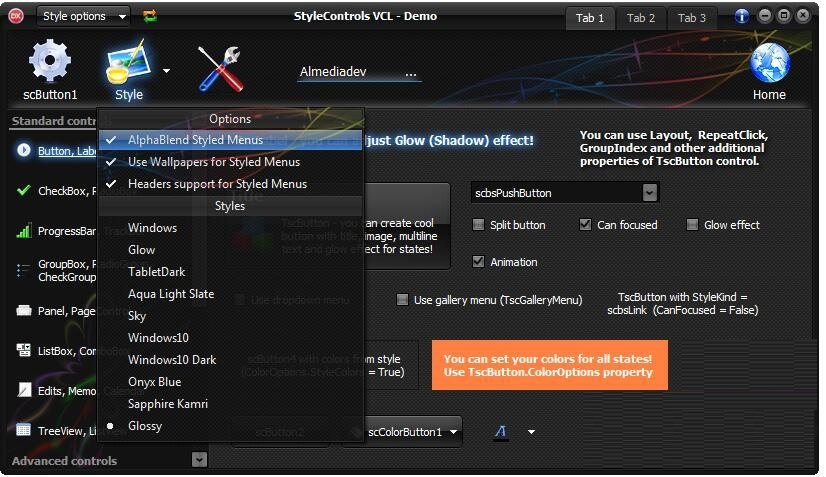The width and height of the screenshot is (826, 477).
Task: Switch to Tab 2
Action: (641, 18)
